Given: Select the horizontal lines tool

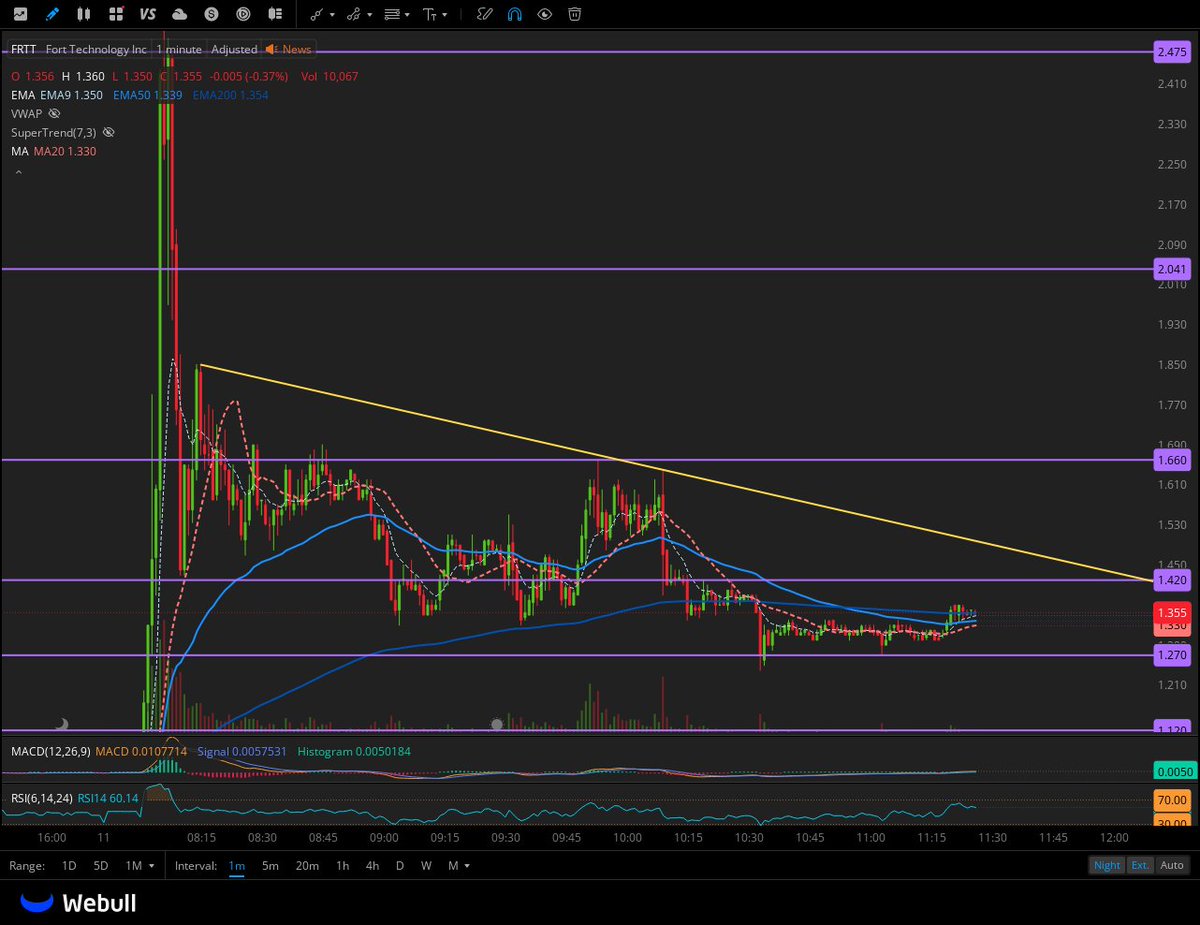Looking at the screenshot, I should point(392,14).
